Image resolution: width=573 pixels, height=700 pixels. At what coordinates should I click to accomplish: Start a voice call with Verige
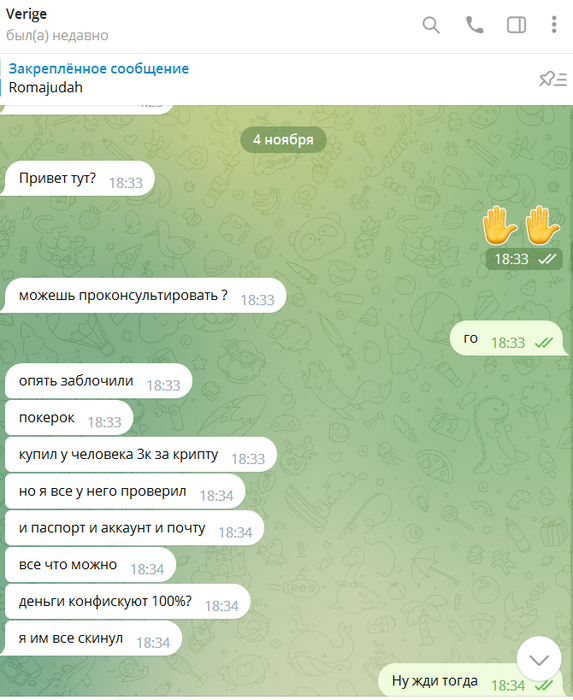tap(474, 25)
